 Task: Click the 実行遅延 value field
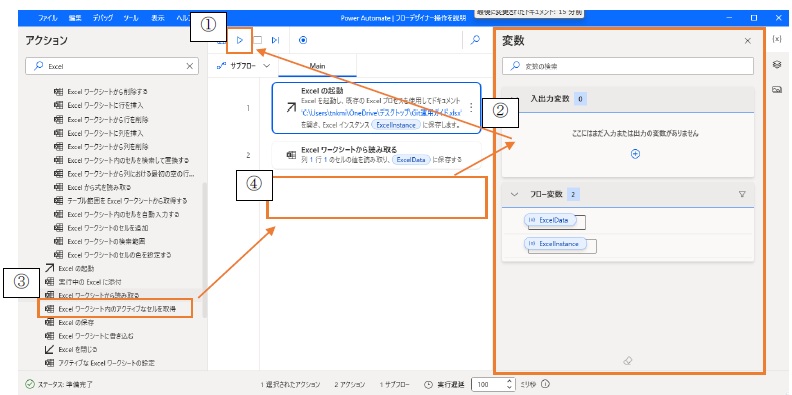point(493,384)
